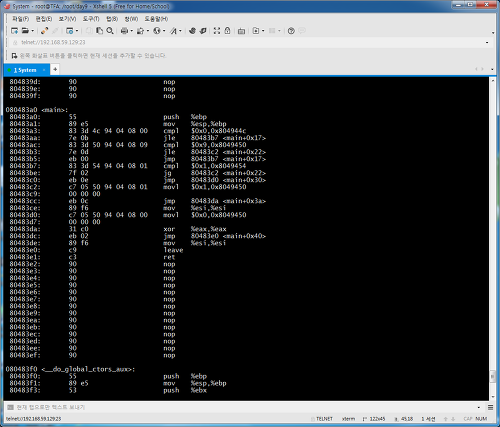500x427 pixels.
Task: Click the 'ret' instruction in the terminal
Action: [x=169, y=257]
